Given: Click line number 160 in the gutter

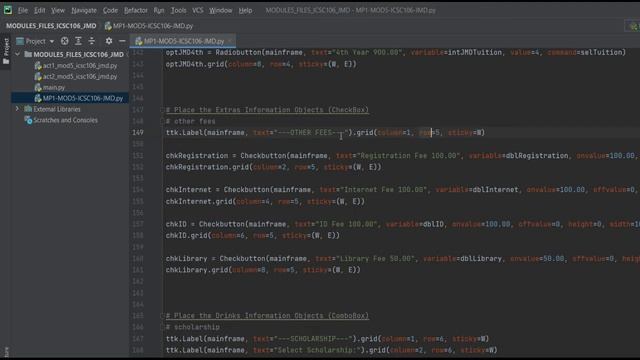Looking at the screenshot, I should point(138,258).
